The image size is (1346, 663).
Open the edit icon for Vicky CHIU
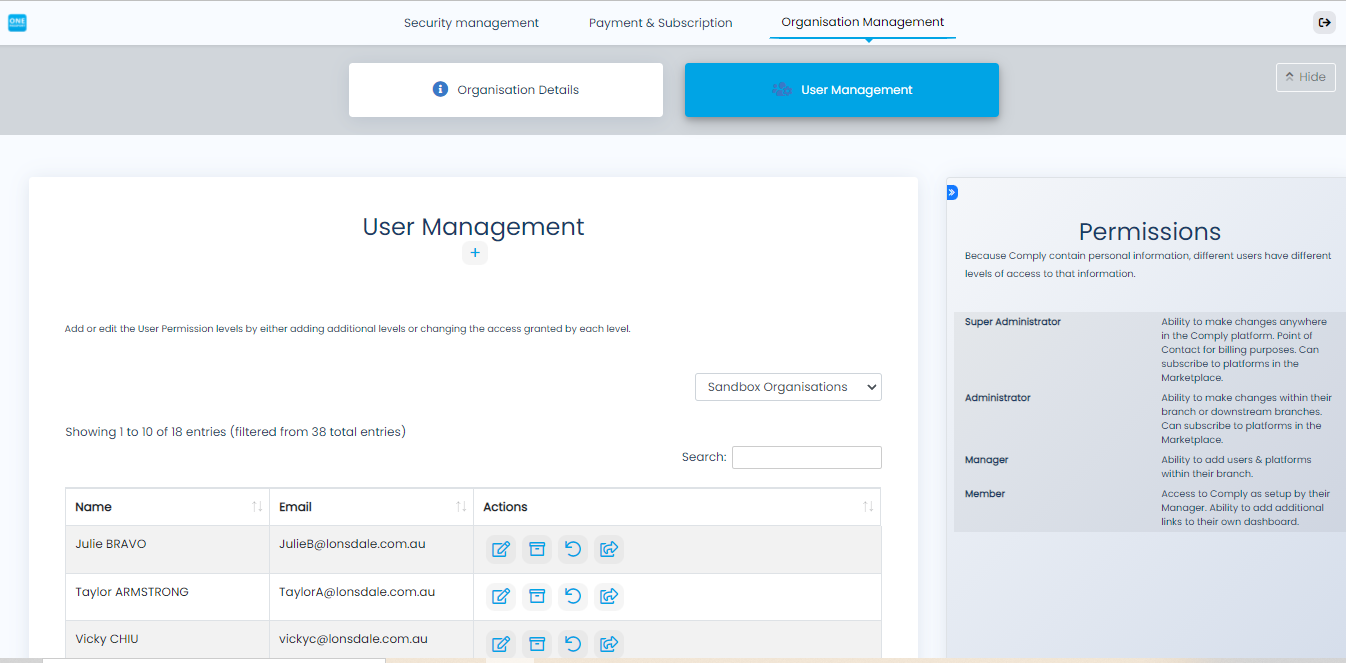point(501,644)
